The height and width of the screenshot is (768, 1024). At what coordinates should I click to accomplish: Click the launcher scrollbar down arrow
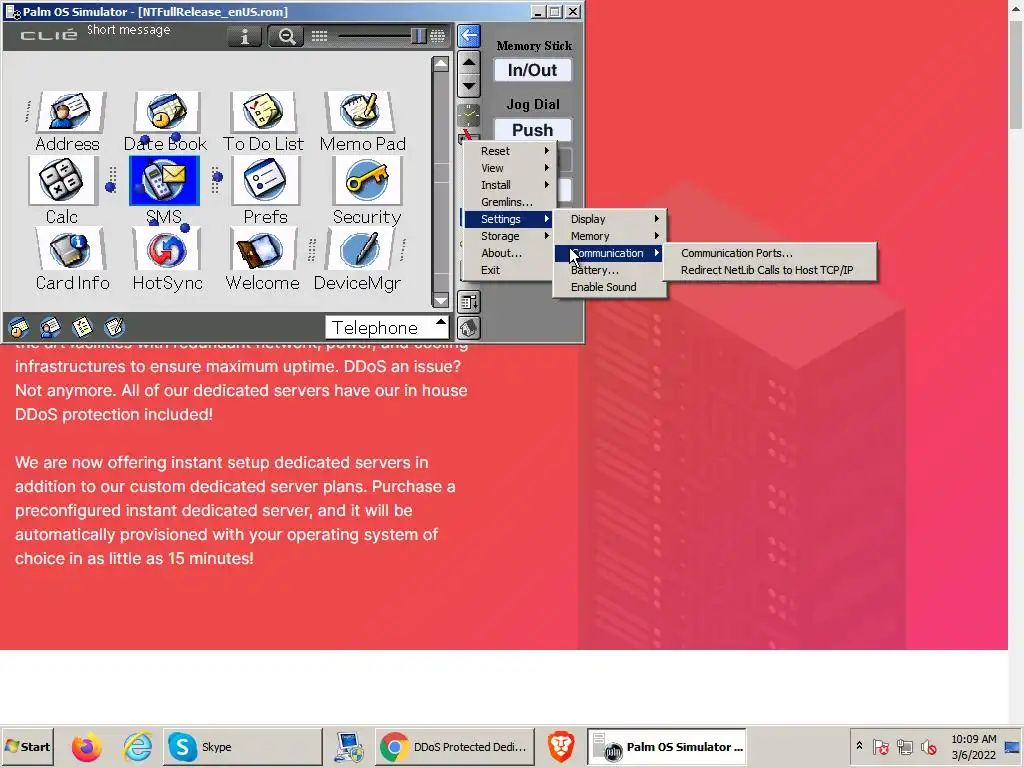tap(441, 300)
